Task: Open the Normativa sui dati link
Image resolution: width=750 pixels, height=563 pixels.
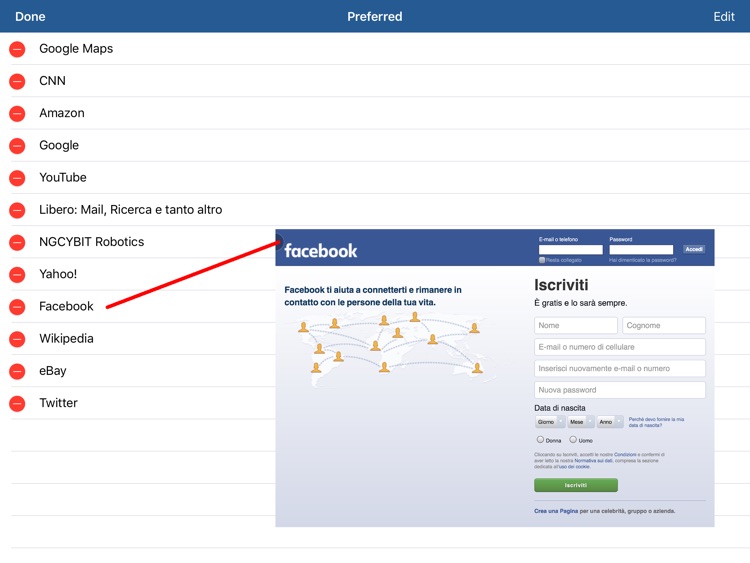Action: pos(594,461)
